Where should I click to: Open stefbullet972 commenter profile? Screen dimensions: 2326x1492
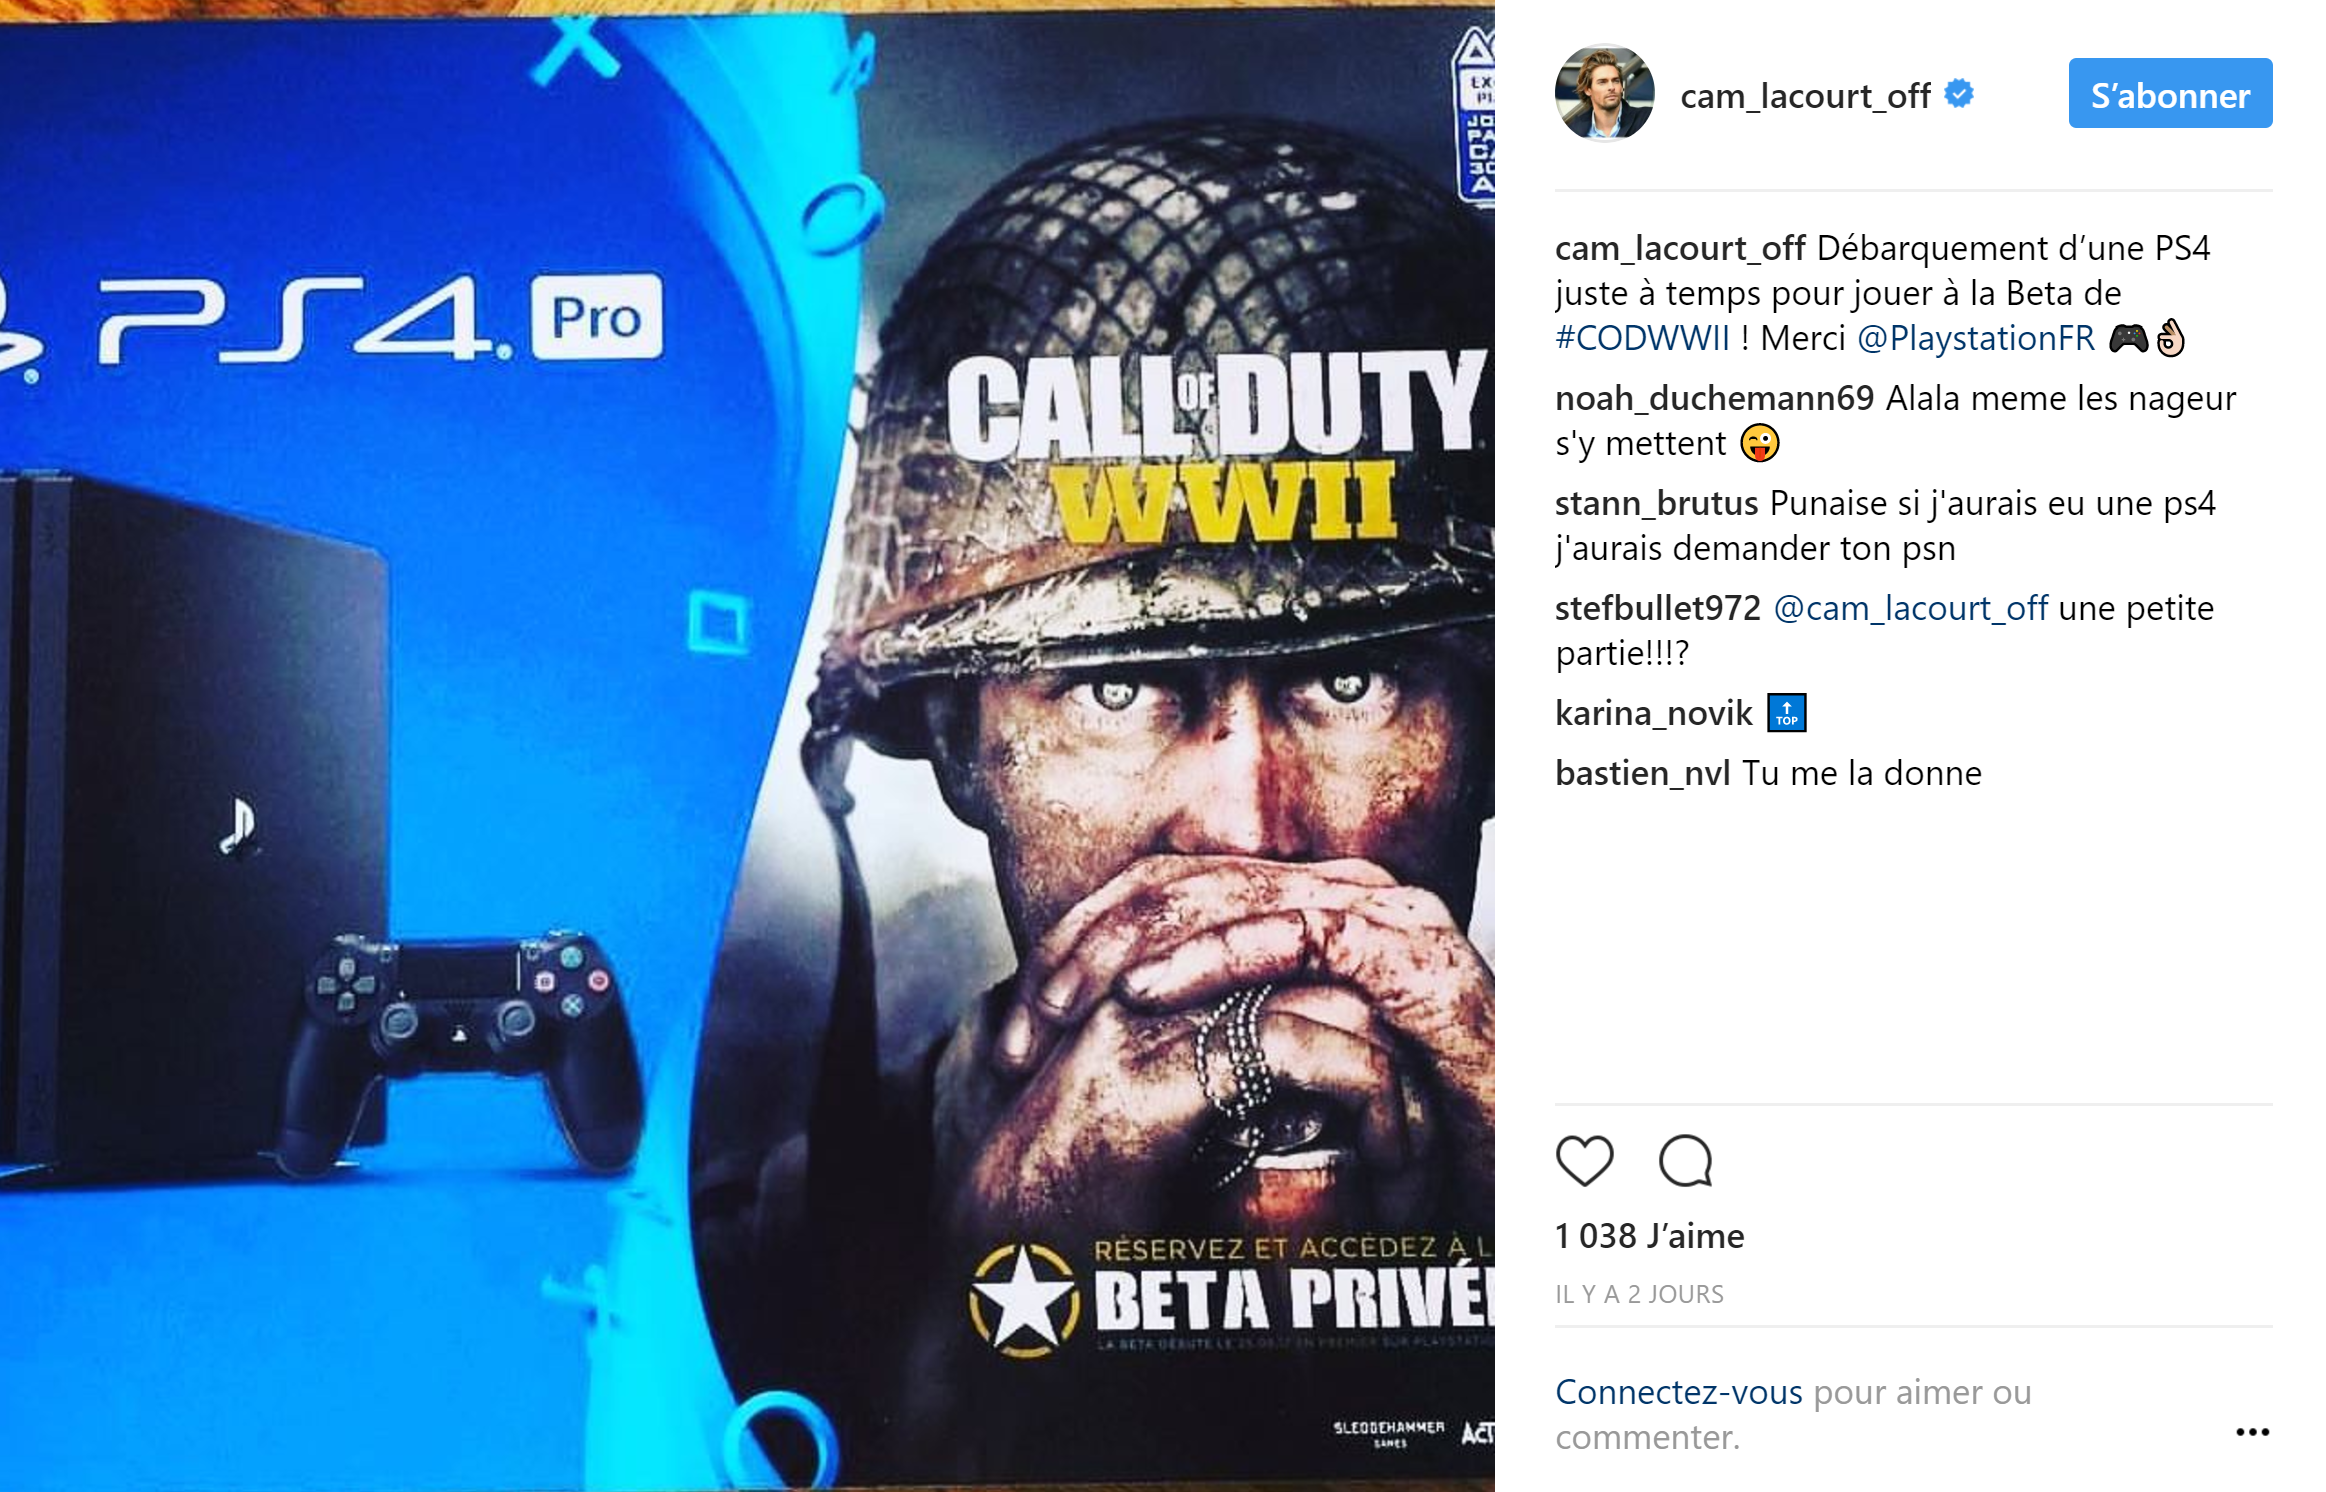pyautogui.click(x=1657, y=608)
